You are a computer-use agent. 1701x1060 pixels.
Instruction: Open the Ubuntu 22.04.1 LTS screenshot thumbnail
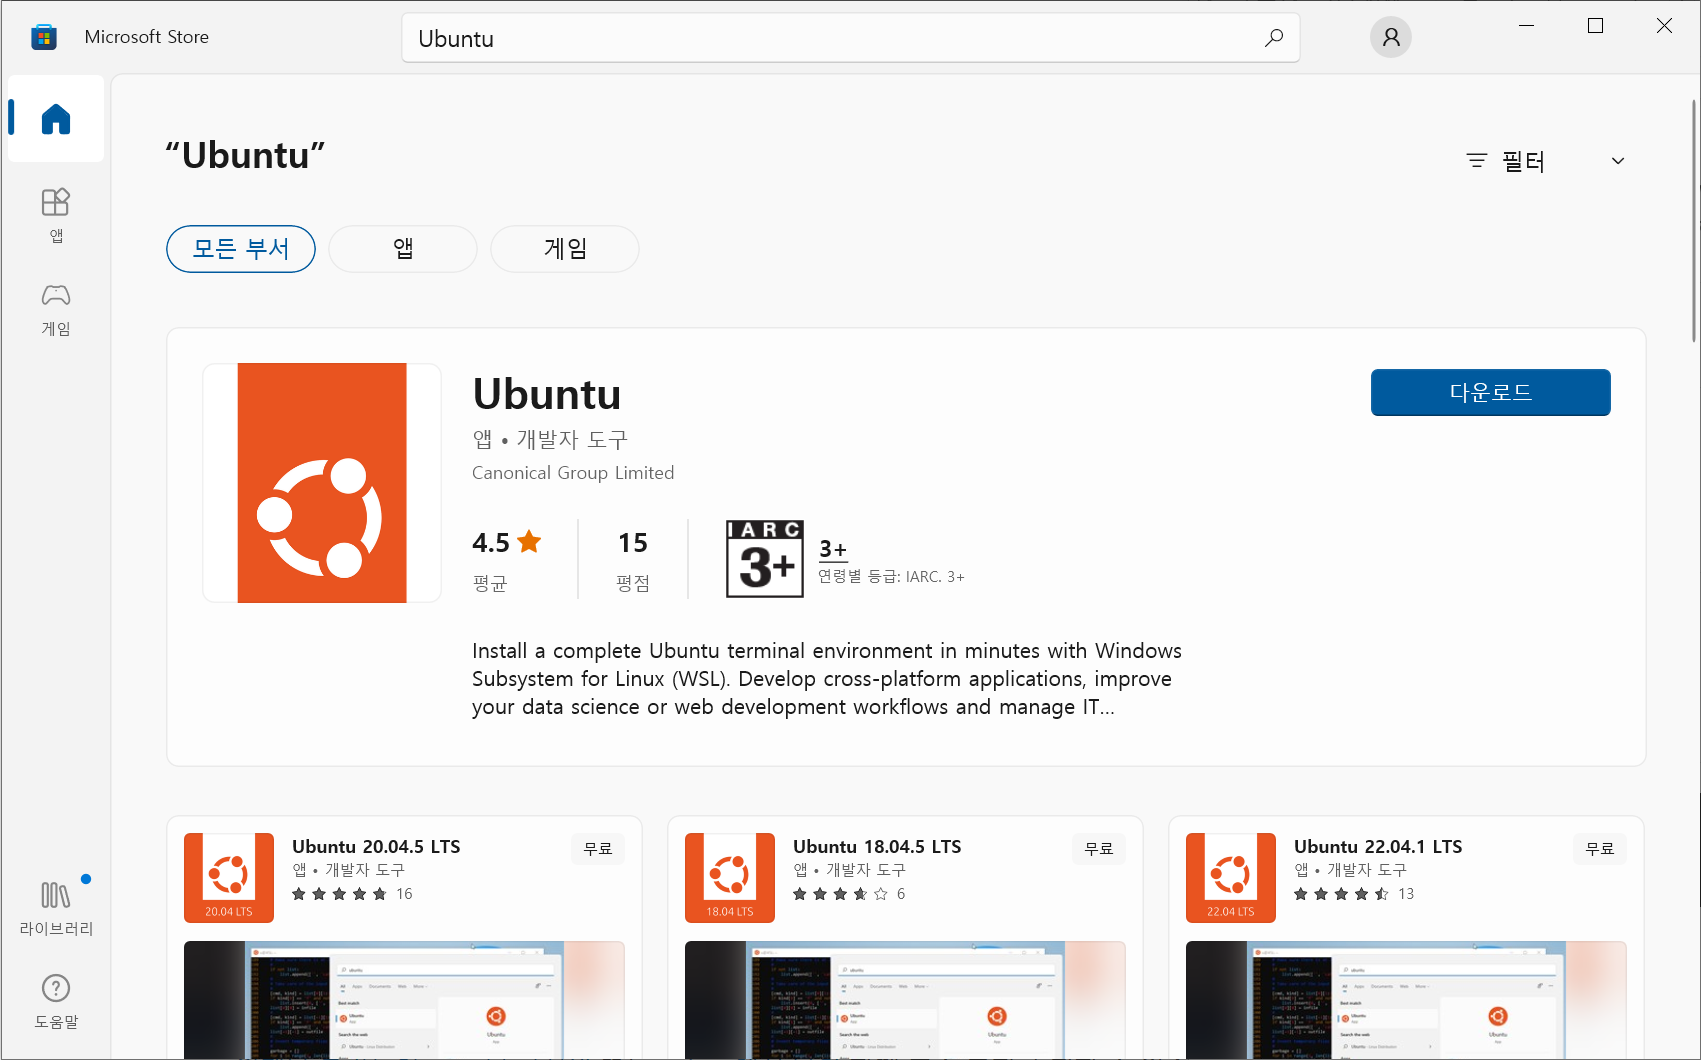(1406, 1000)
